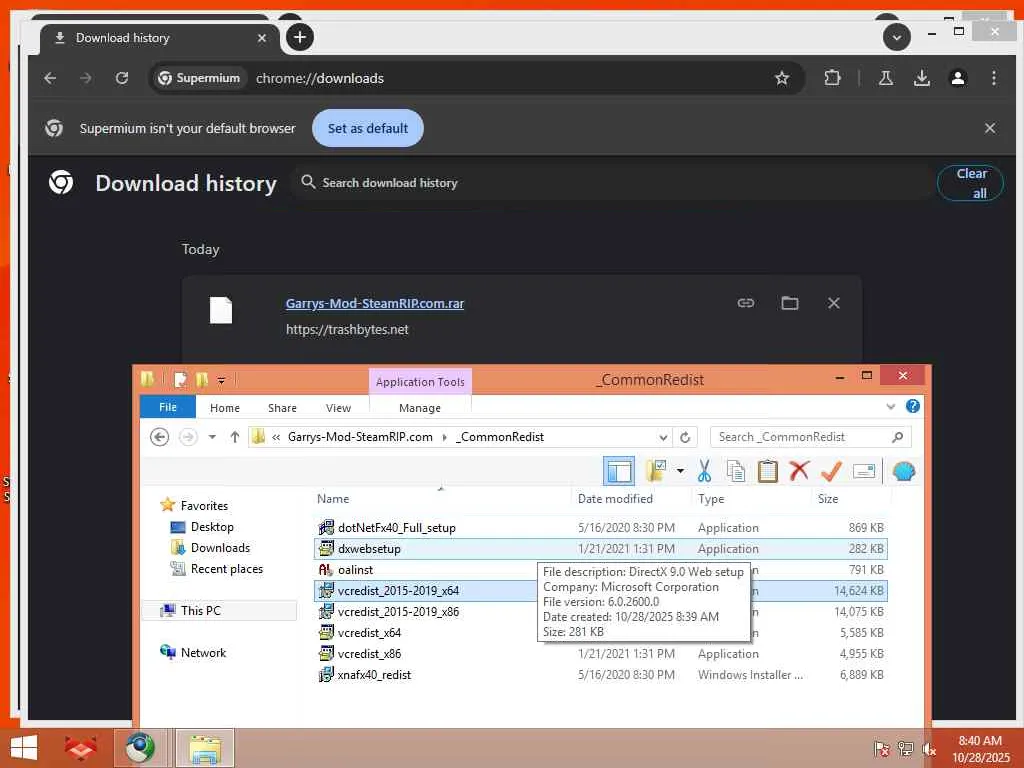Image resolution: width=1024 pixels, height=768 pixels.
Task: Click the Search _CommonRedist box
Action: [810, 437]
